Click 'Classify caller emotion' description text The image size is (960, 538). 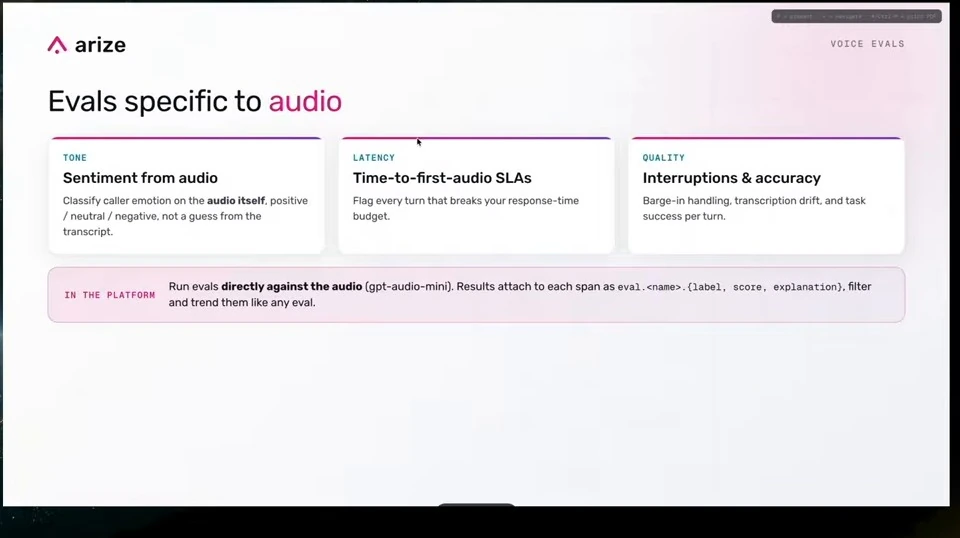point(186,216)
